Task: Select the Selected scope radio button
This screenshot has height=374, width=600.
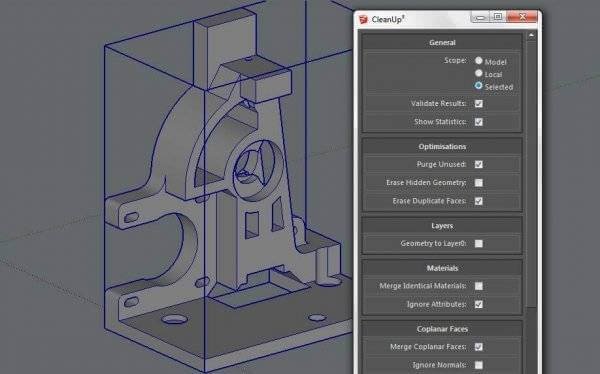Action: pyautogui.click(x=479, y=86)
